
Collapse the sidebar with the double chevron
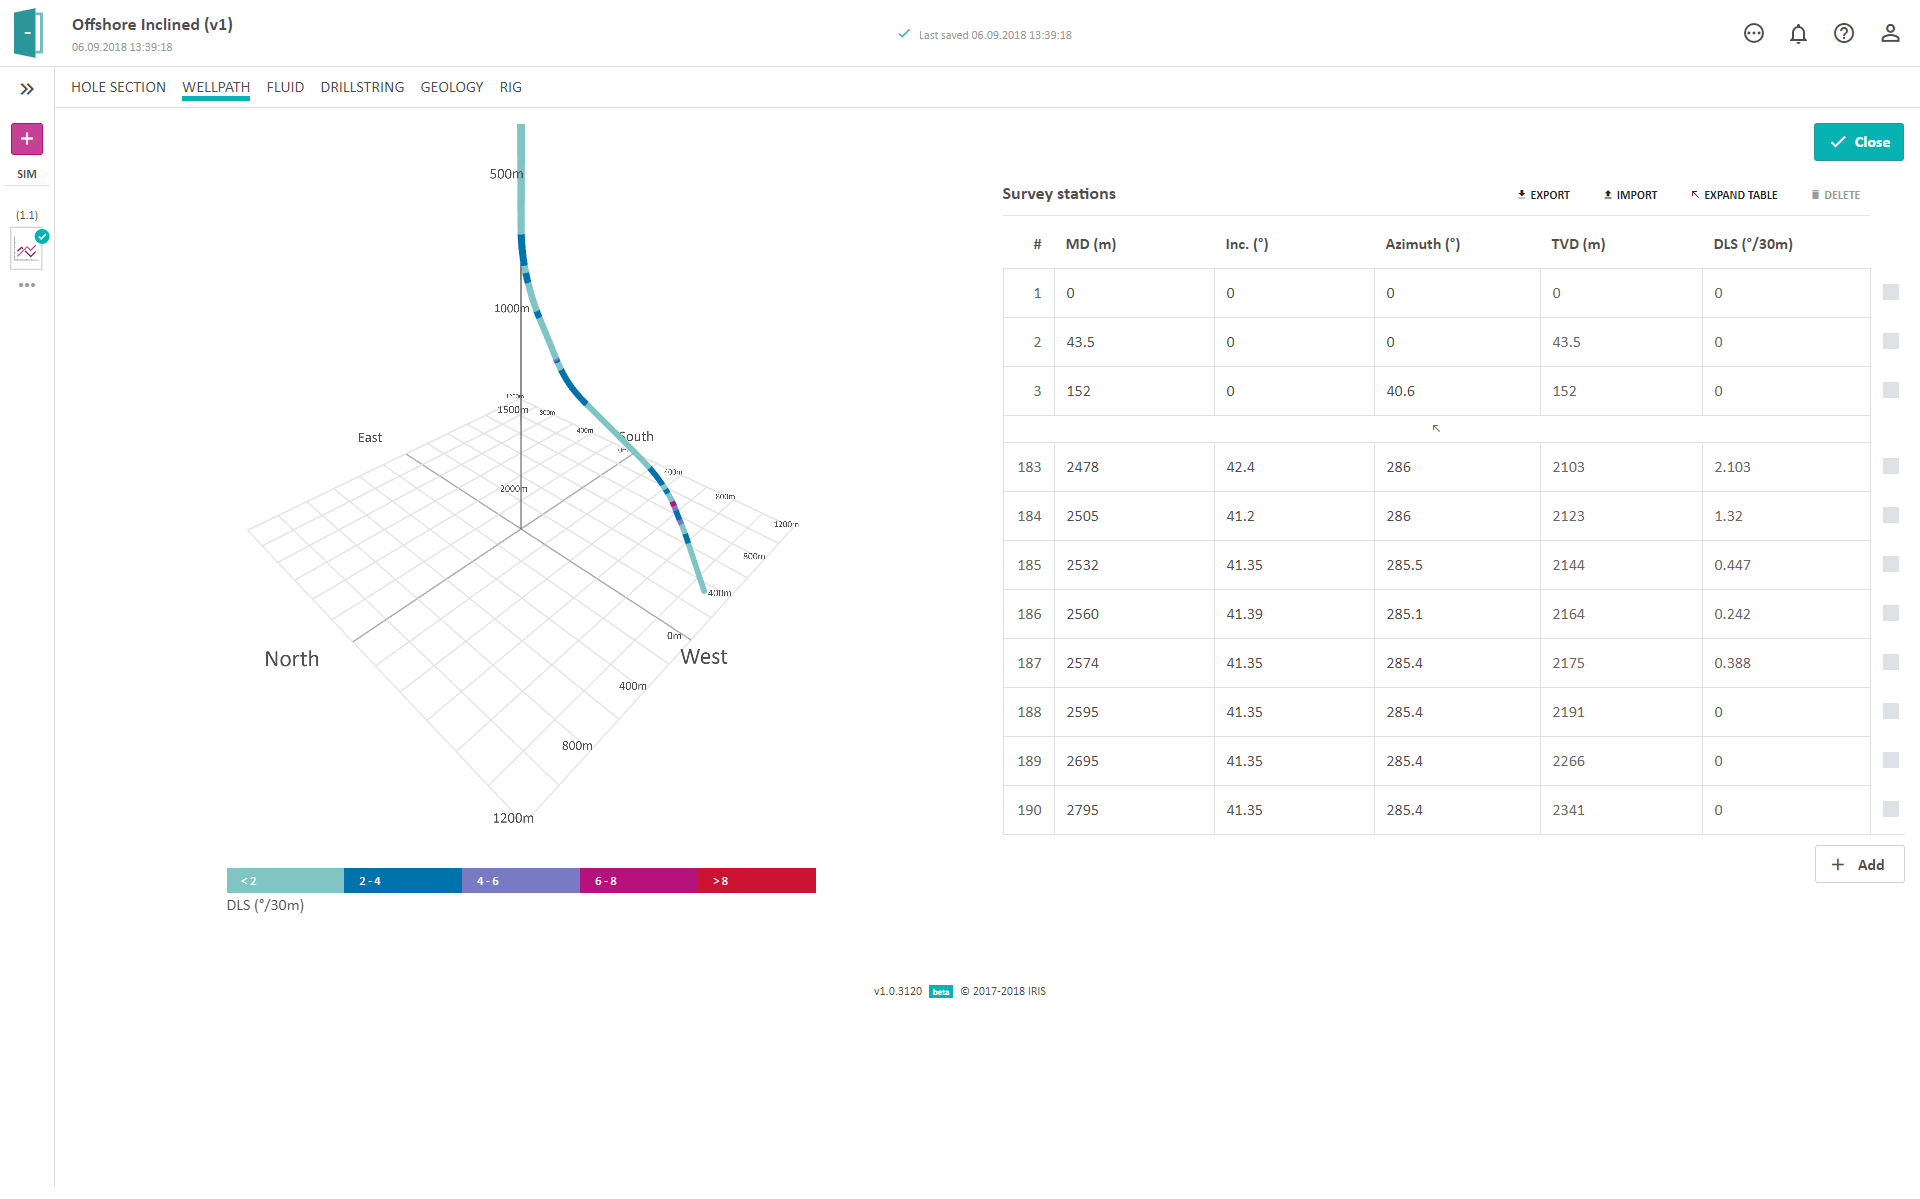(27, 88)
